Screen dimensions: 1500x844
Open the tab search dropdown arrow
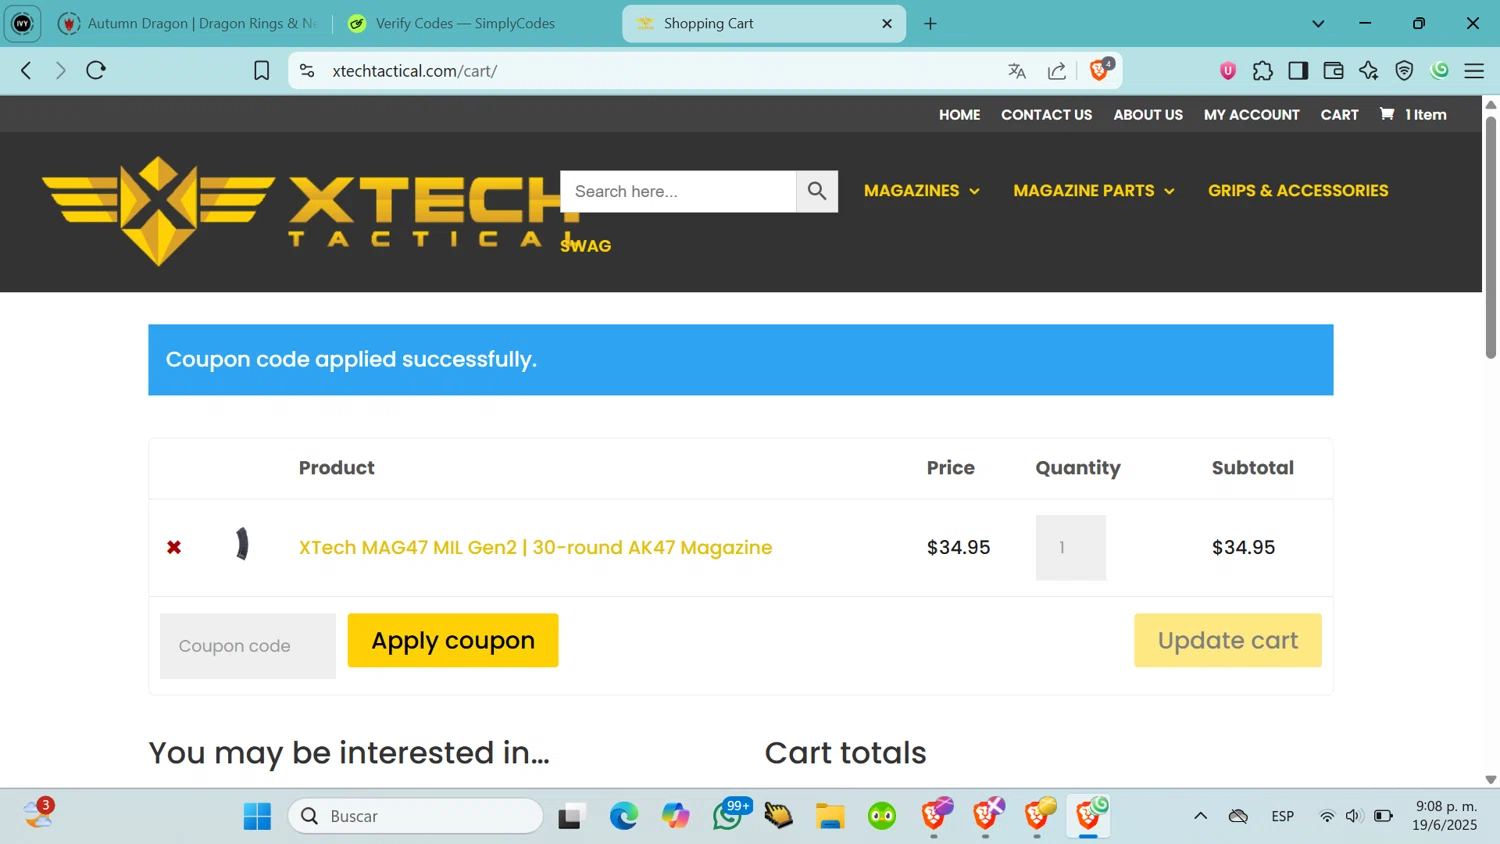pyautogui.click(x=1318, y=23)
